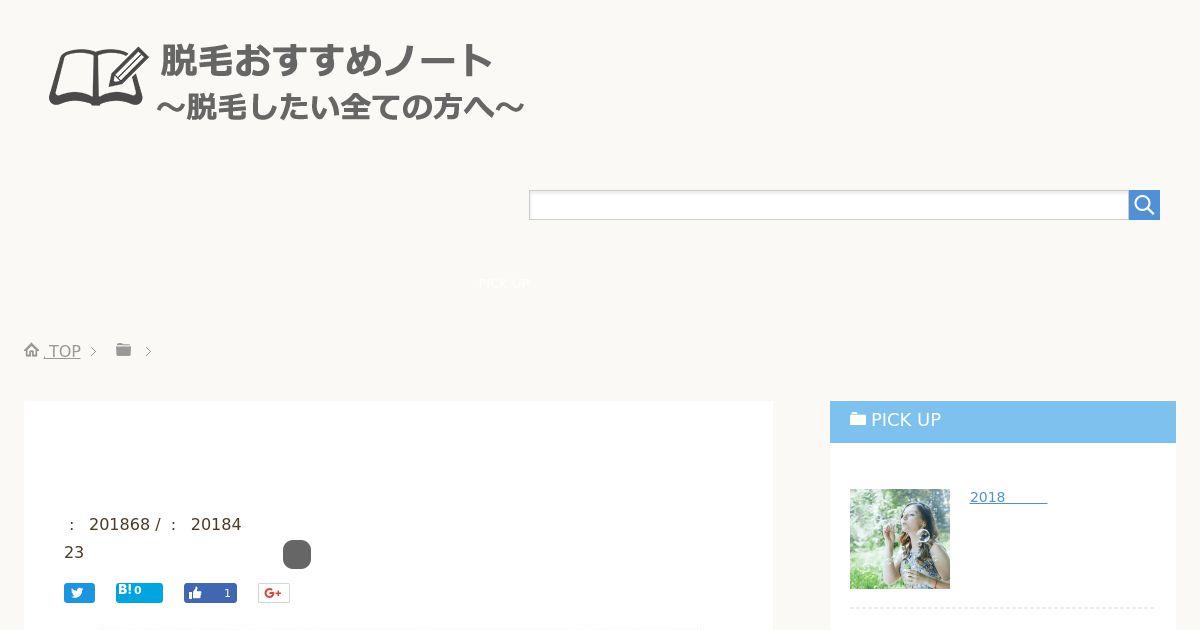Click the open book and pencil logo
1200x630 pixels.
pos(98,76)
